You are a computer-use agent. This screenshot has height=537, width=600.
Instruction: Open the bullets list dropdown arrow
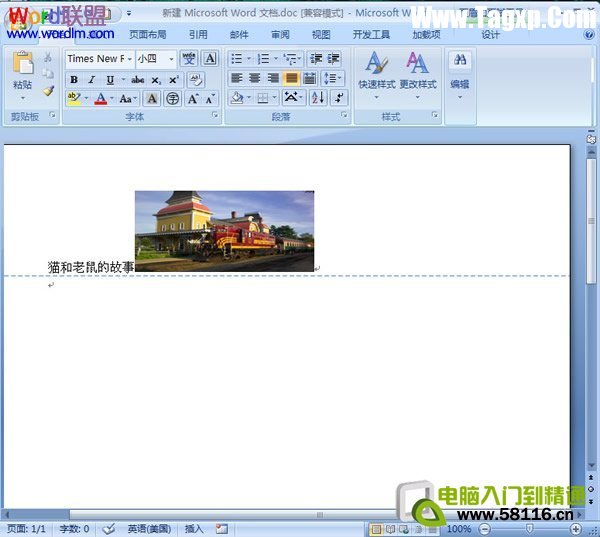click(x=249, y=59)
